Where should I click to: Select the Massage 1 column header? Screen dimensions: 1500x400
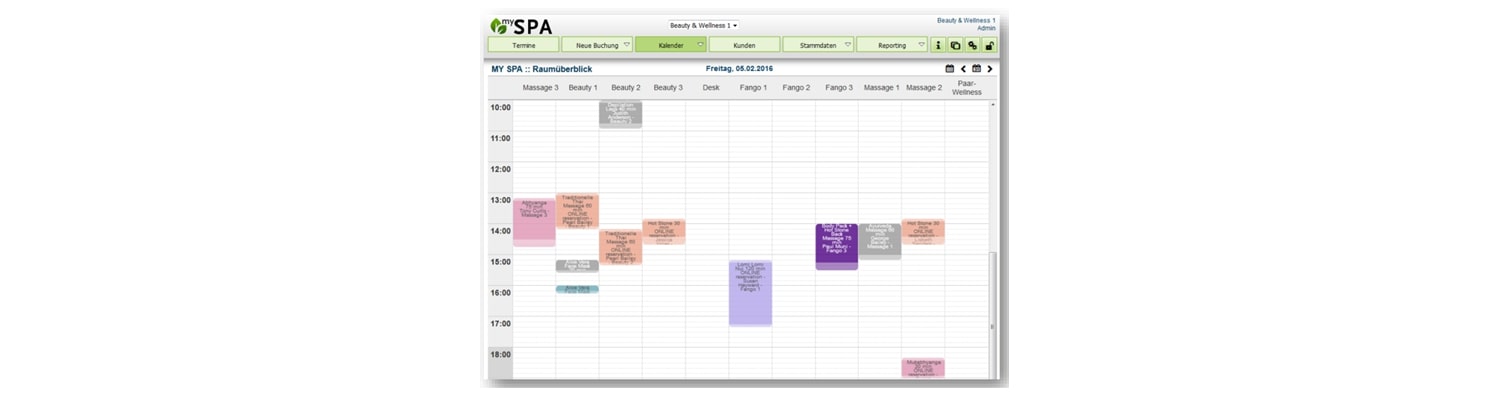pyautogui.click(x=881, y=88)
